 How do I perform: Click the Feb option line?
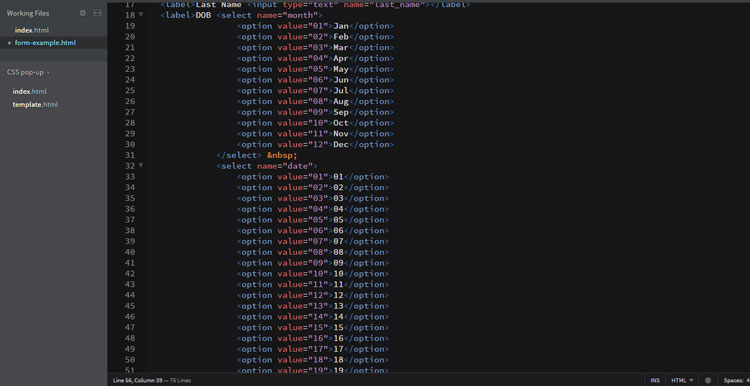[315, 37]
